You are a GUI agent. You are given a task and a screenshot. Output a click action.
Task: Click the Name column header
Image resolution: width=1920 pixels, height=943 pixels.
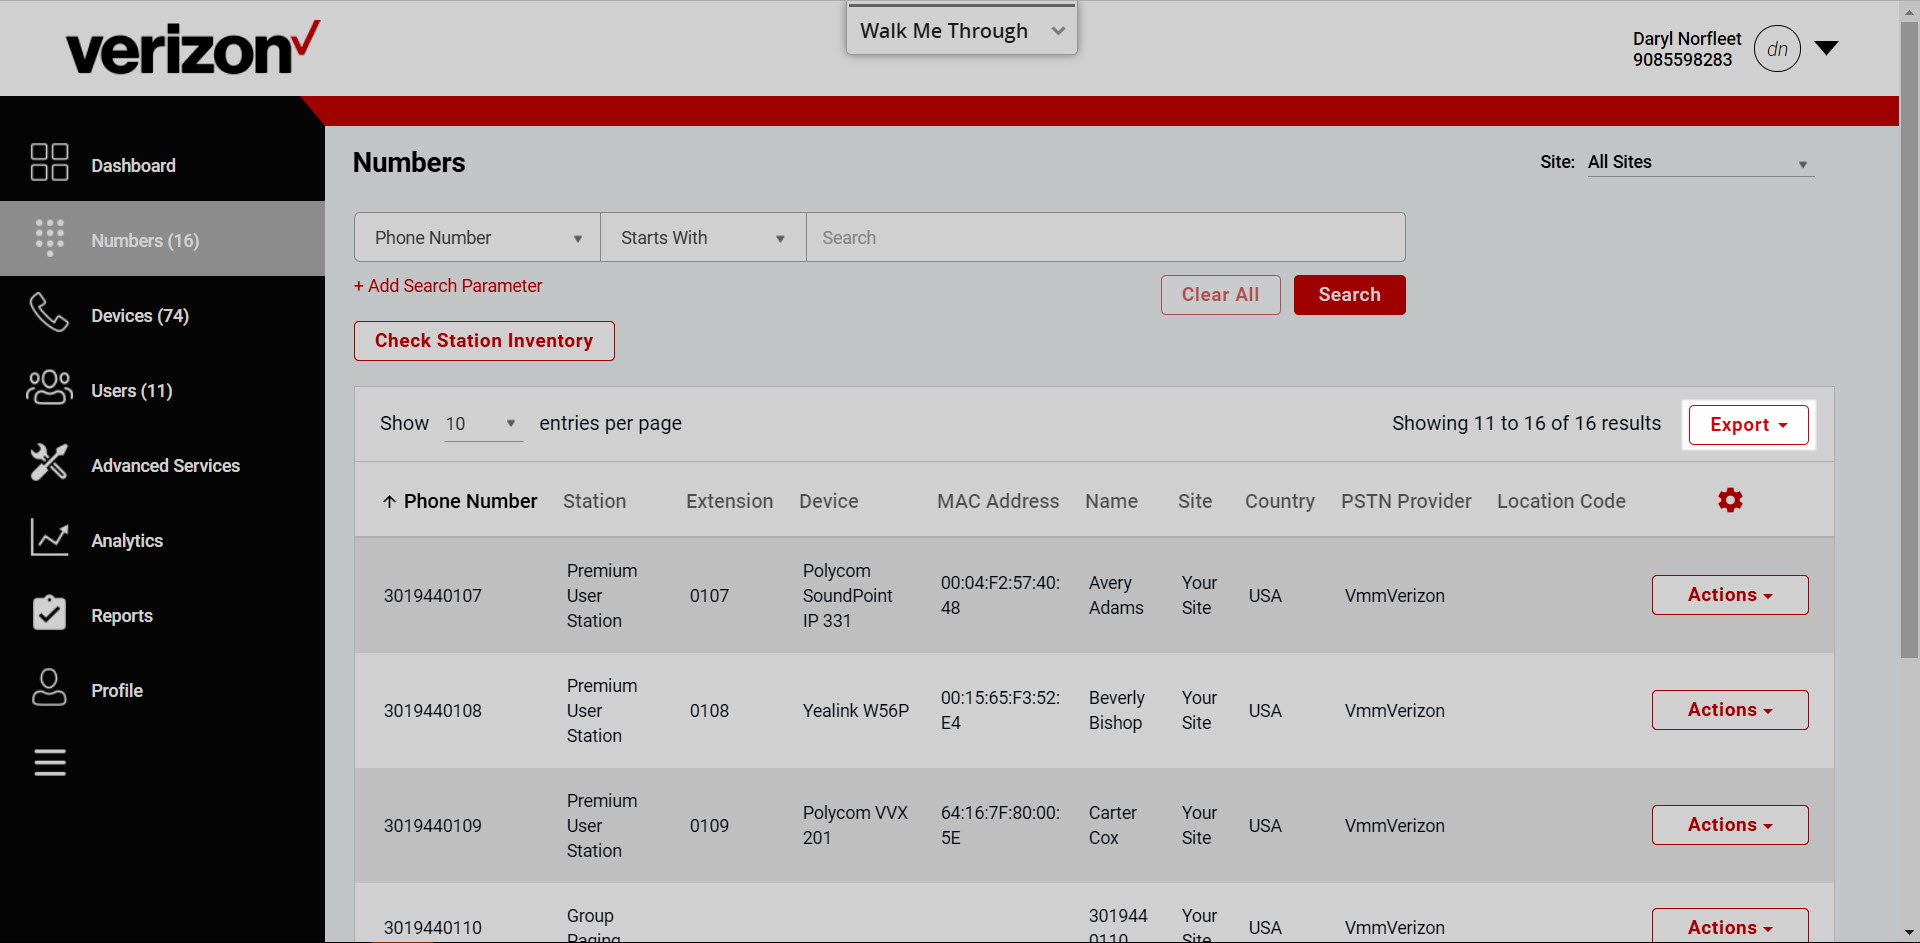coord(1111,501)
